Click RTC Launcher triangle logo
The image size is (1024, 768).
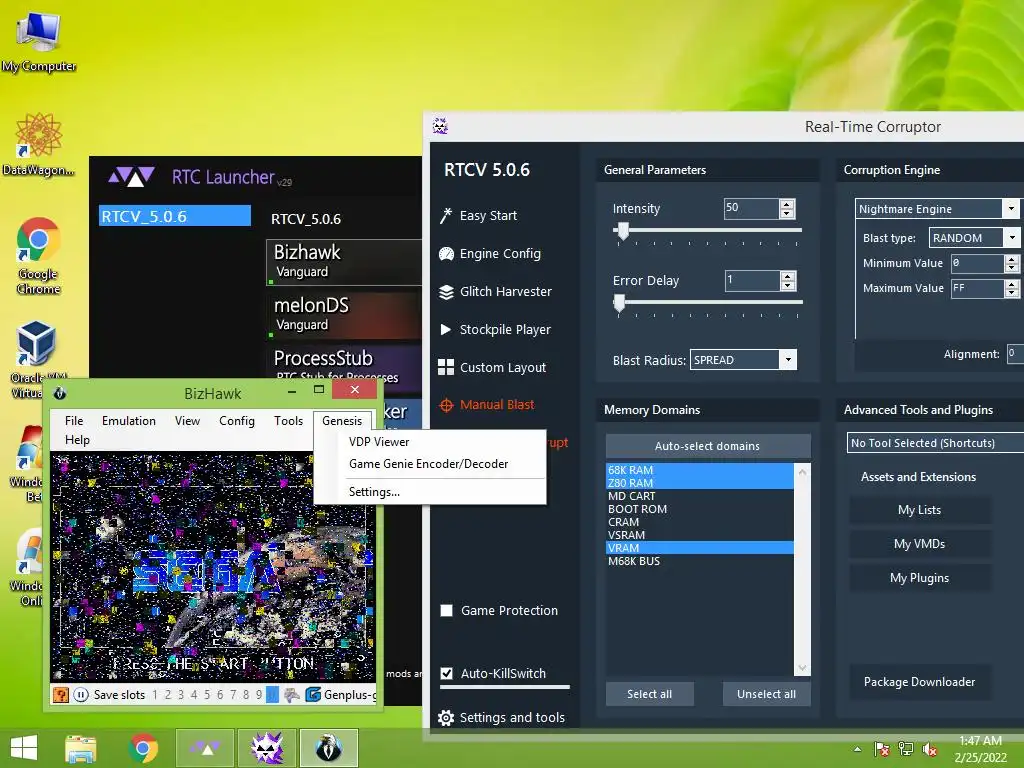[131, 176]
